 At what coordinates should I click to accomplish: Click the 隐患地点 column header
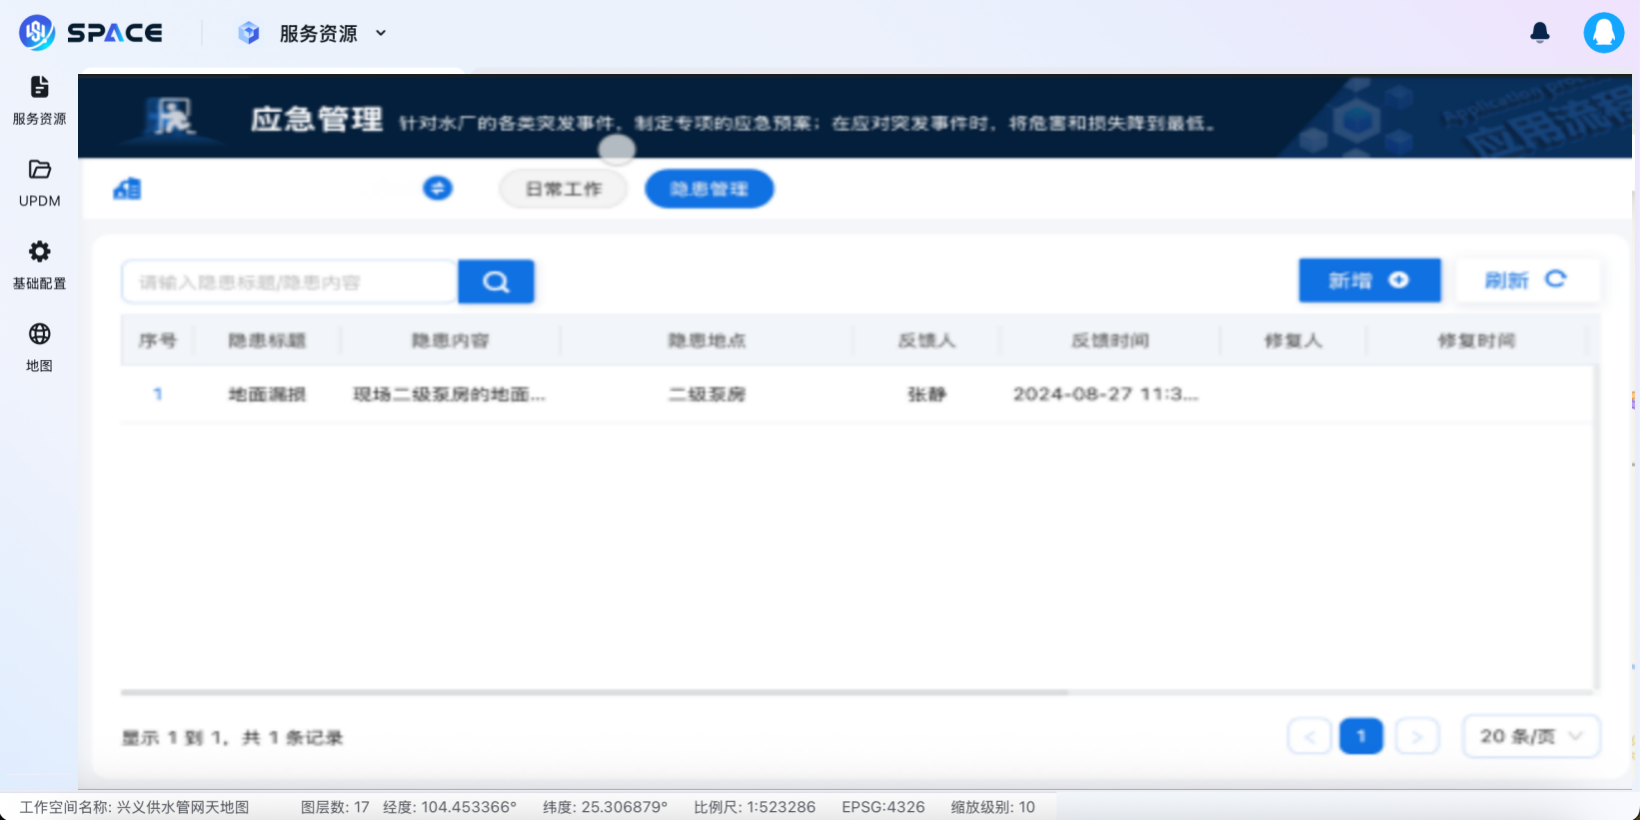click(x=707, y=341)
